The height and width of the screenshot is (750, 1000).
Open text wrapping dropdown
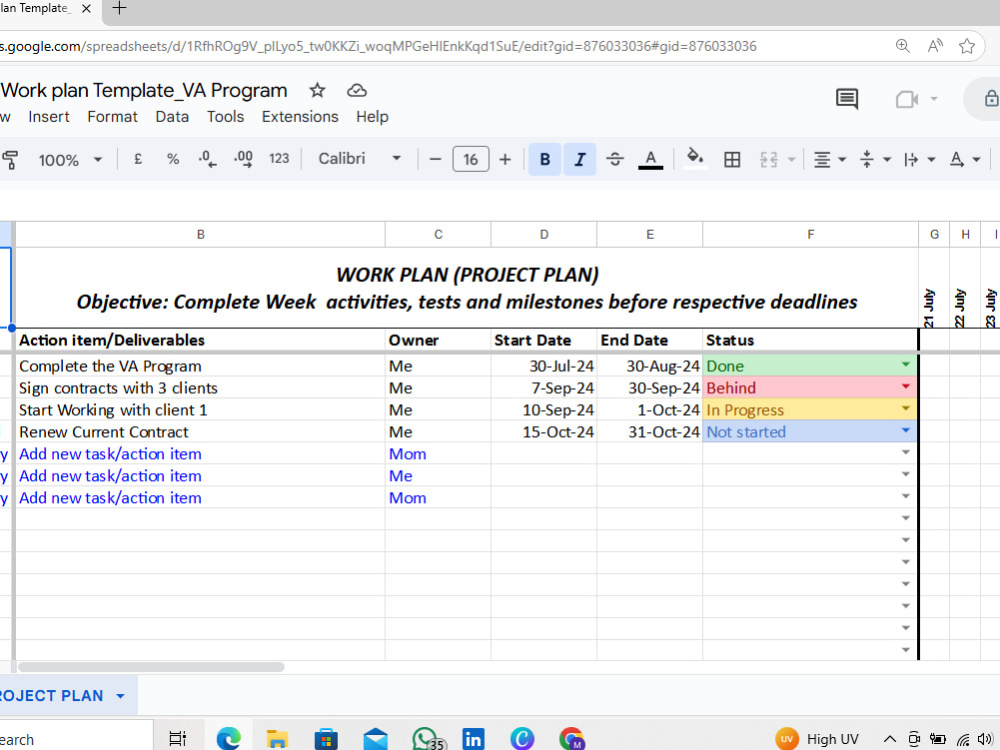click(919, 159)
